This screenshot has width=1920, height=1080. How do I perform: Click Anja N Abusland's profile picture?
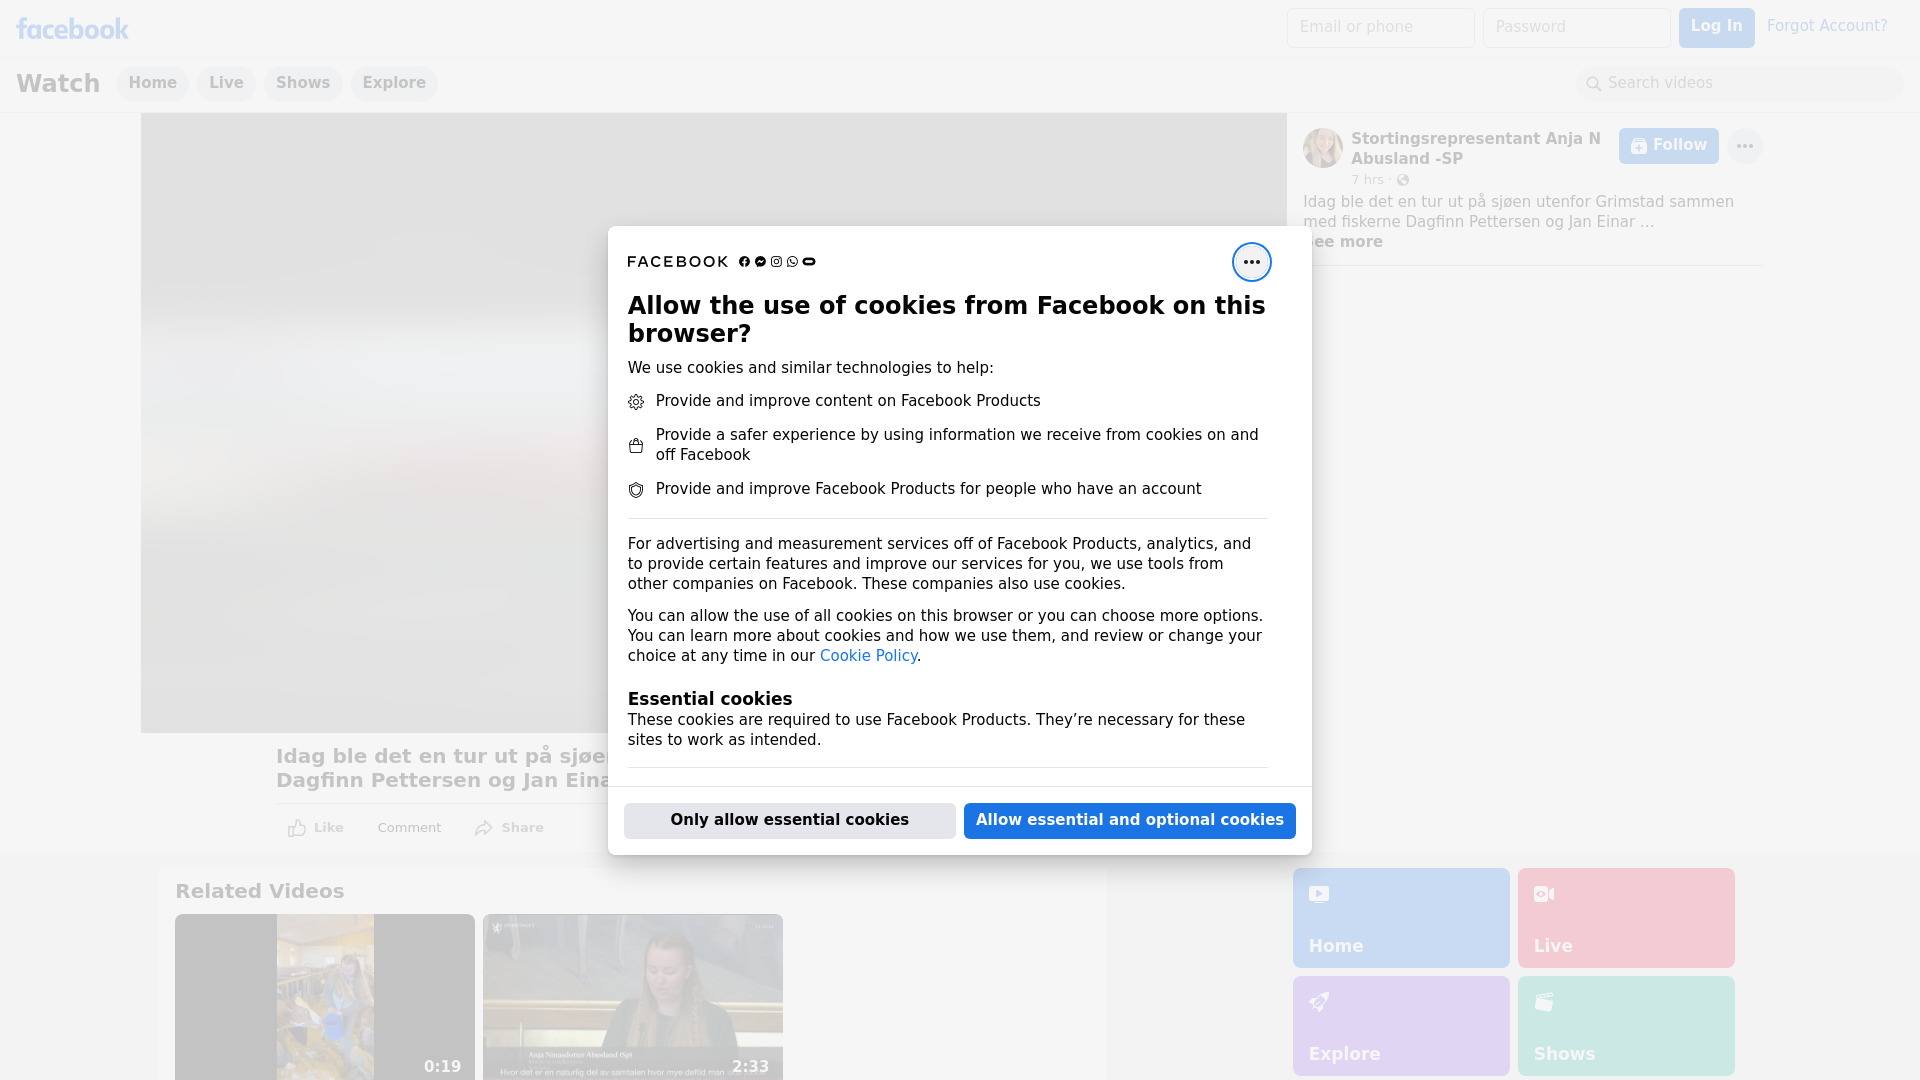[x=1322, y=148]
